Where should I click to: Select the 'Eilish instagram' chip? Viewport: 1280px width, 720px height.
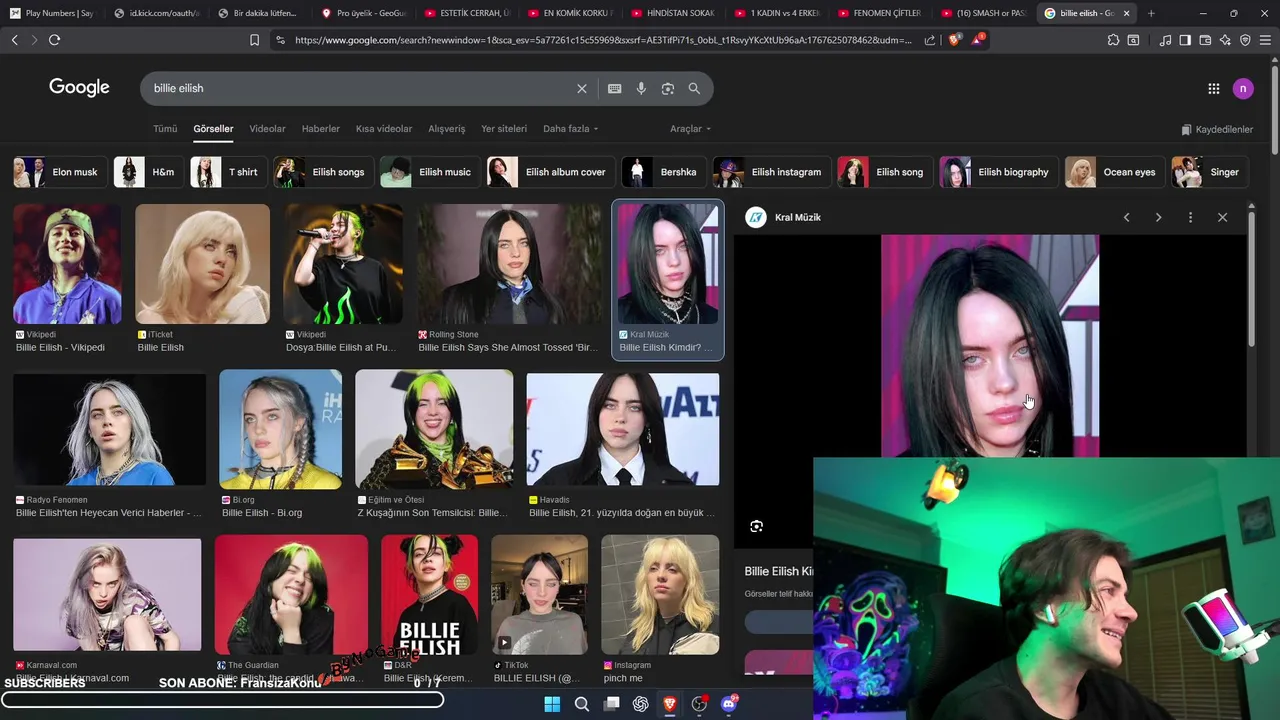tap(770, 172)
